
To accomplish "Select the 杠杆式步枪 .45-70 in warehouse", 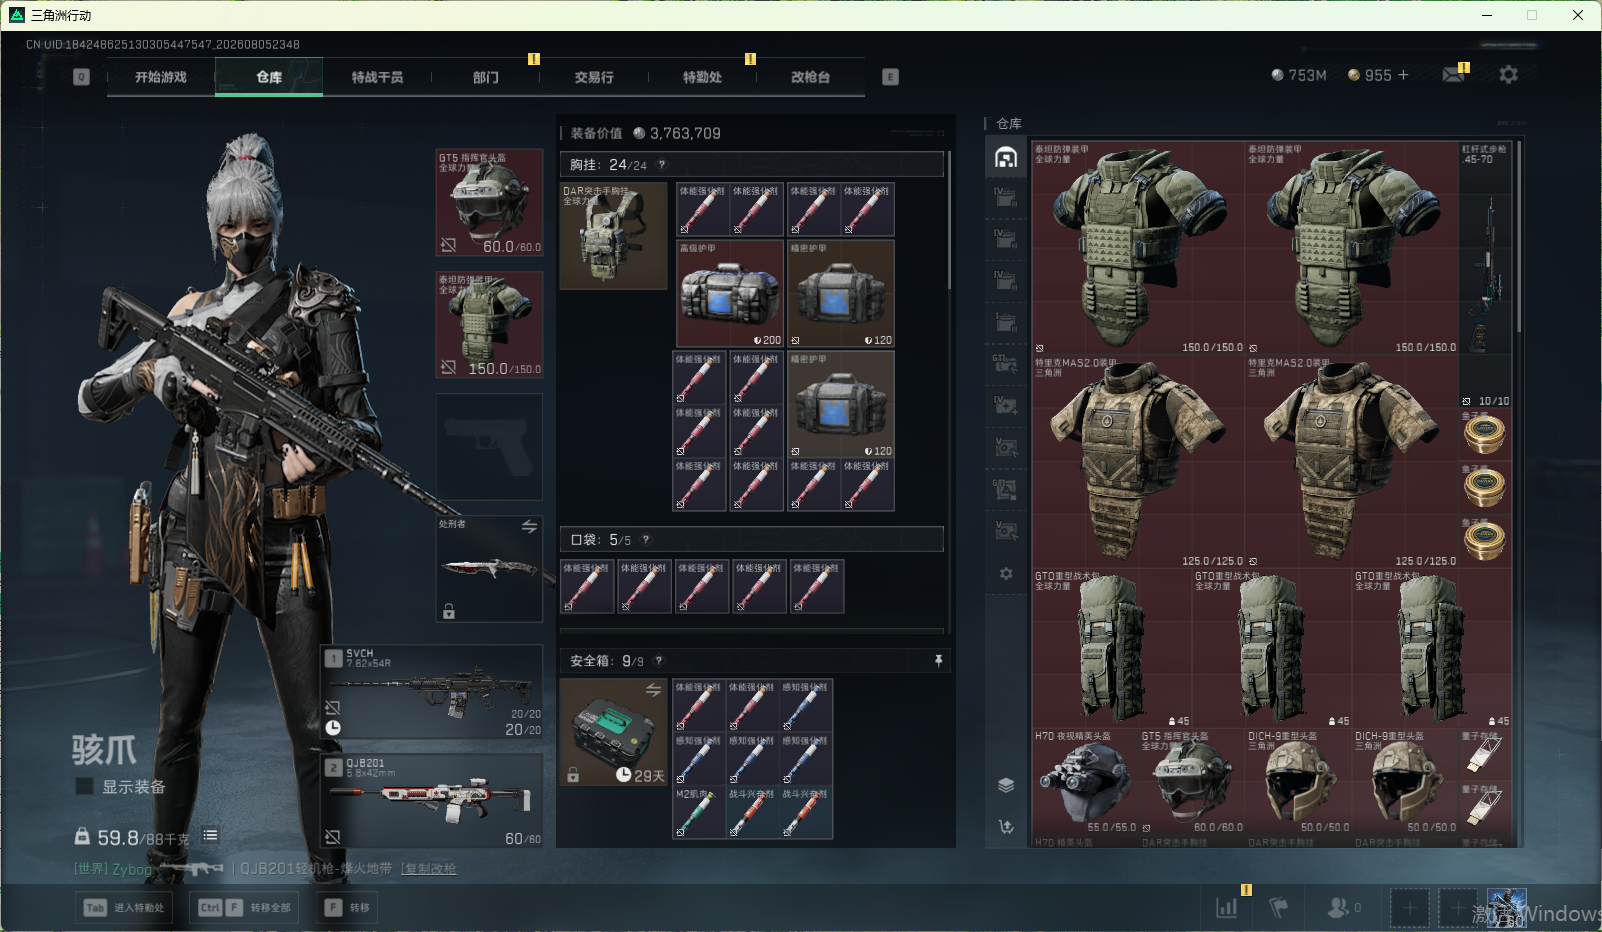I will (x=1485, y=274).
